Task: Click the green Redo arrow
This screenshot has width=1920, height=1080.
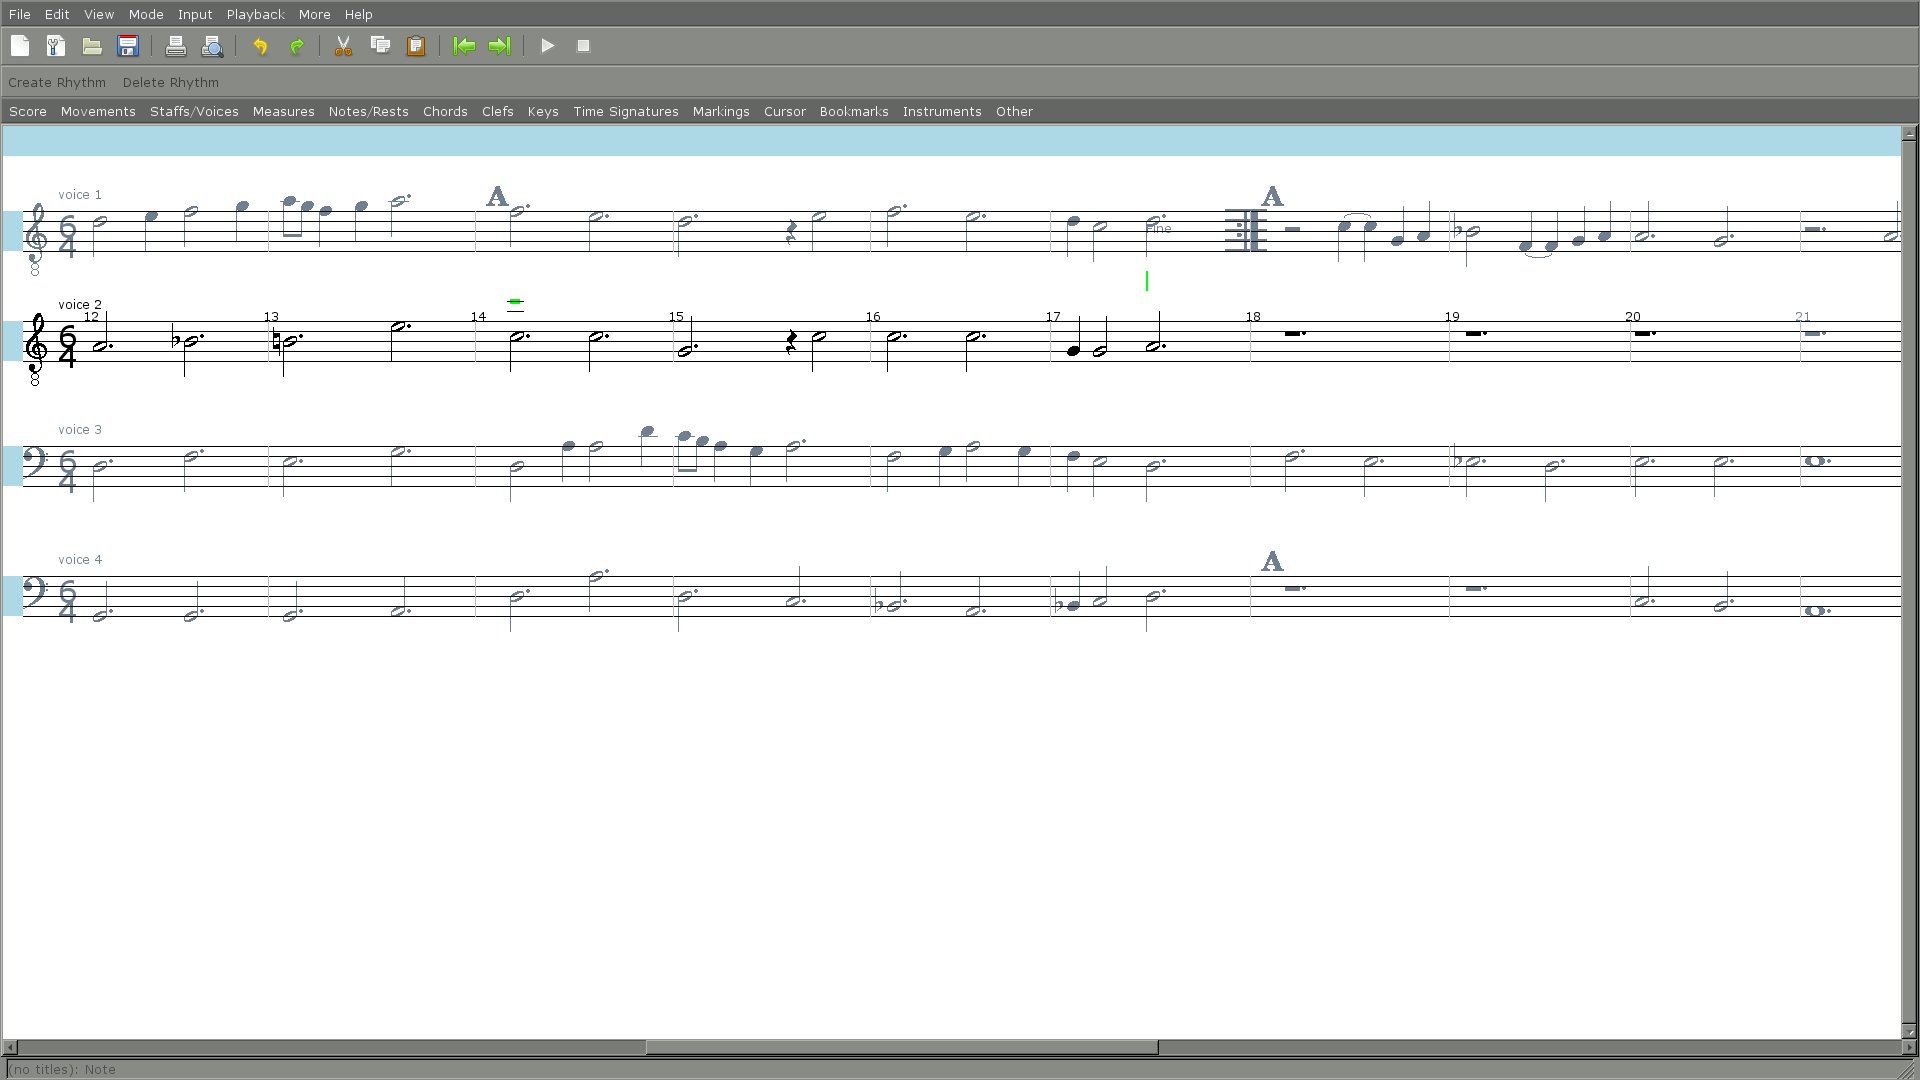Action: 296,46
